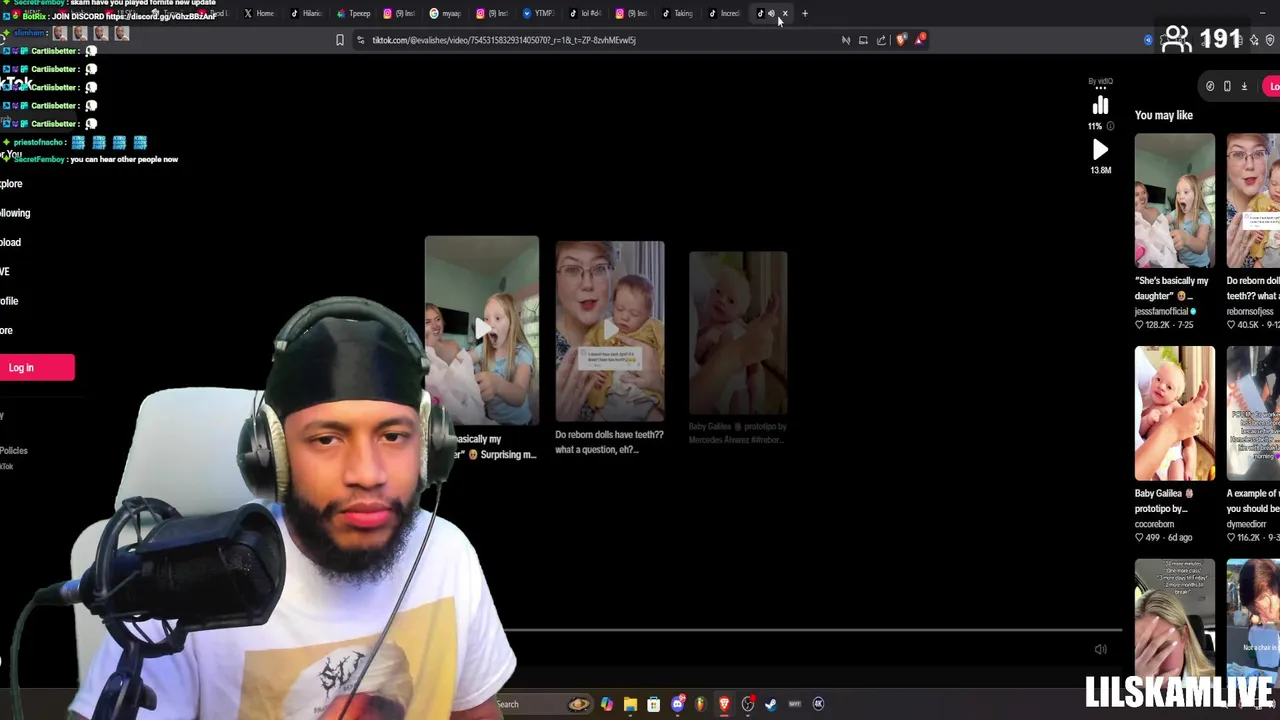Open Steam from the taskbar
The image size is (1280, 720).
click(x=771, y=704)
